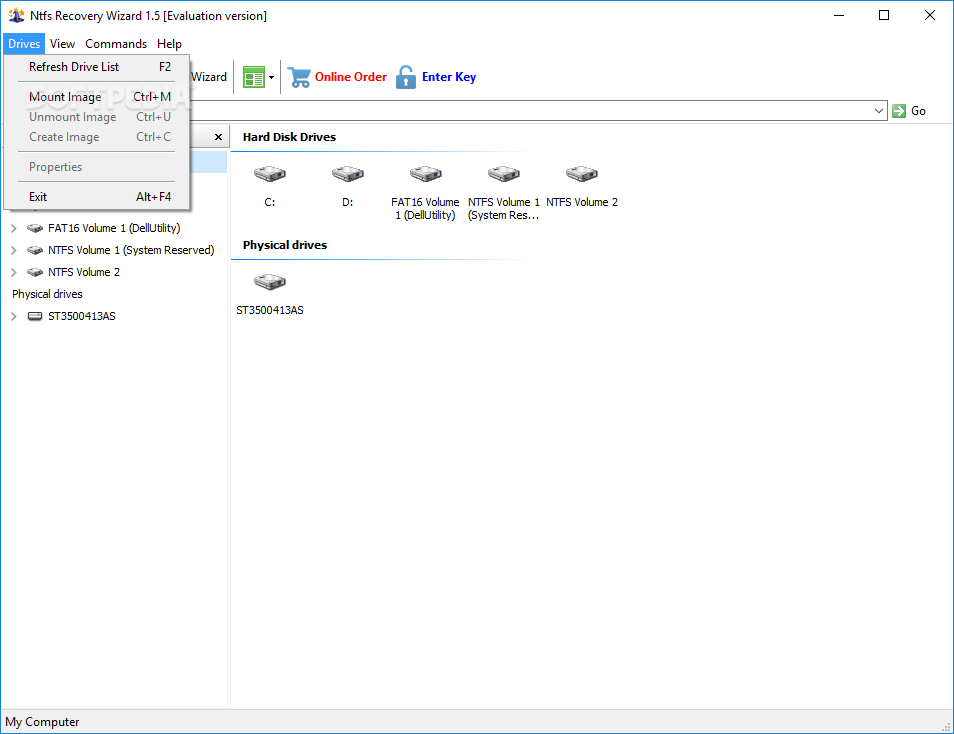Click My Computer status bar text

(x=42, y=722)
